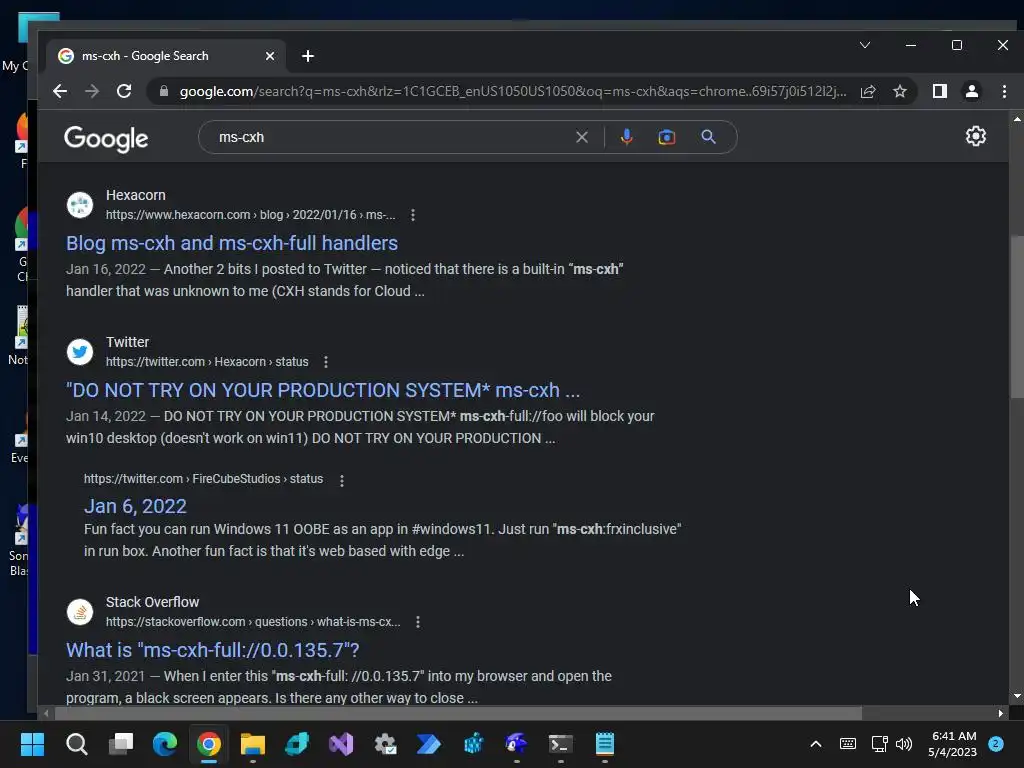Viewport: 1024px width, 768px height.
Task: Click the forward navigation arrow
Action: point(92,91)
